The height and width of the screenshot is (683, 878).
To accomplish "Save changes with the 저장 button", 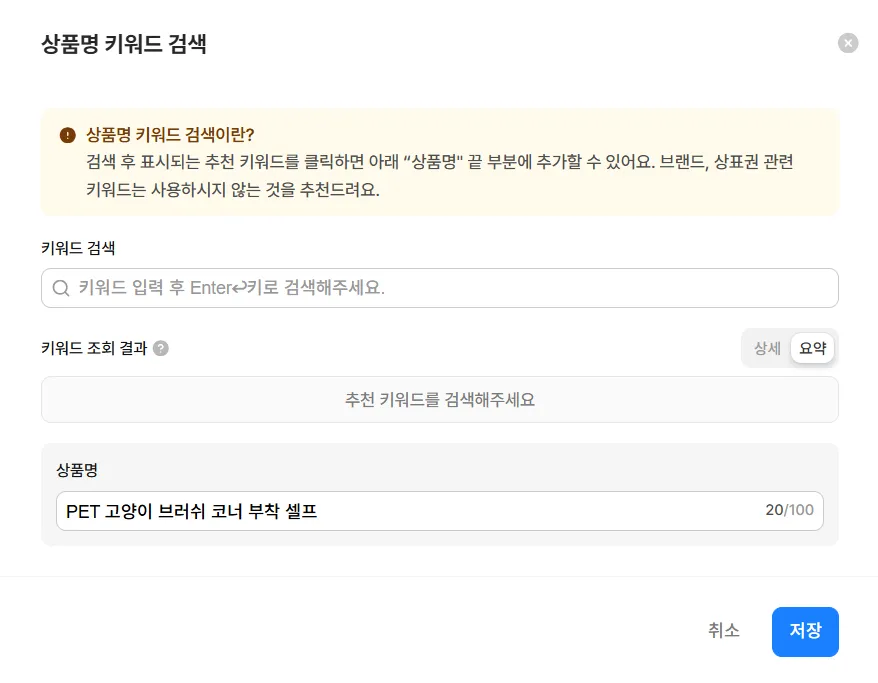I will click(x=805, y=631).
